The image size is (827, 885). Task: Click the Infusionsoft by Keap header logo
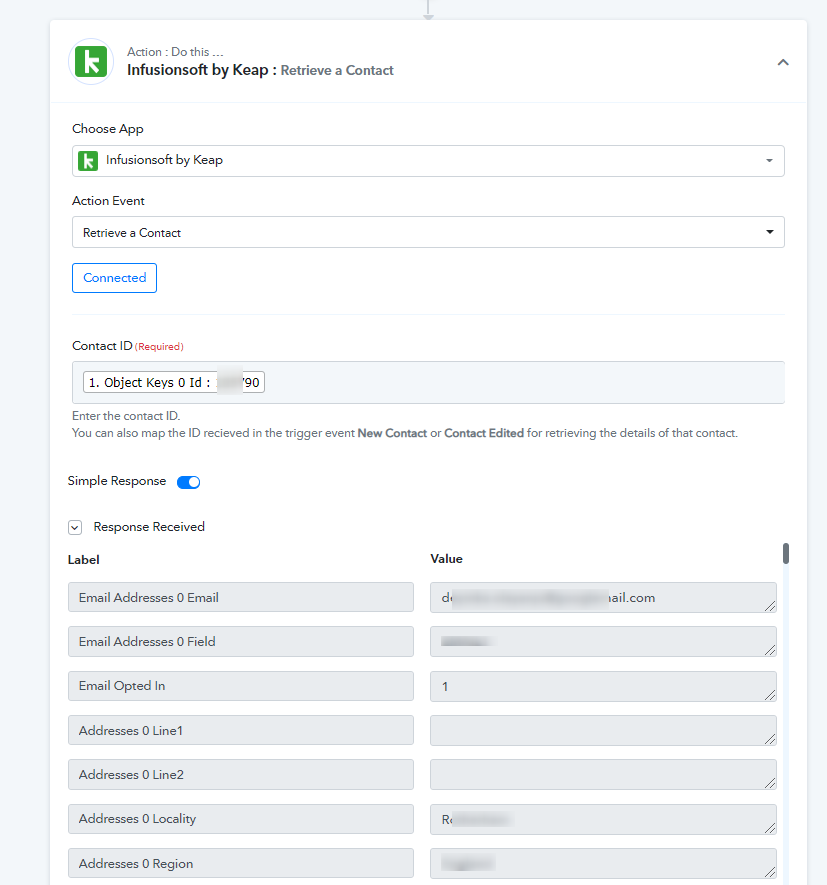pyautogui.click(x=91, y=62)
